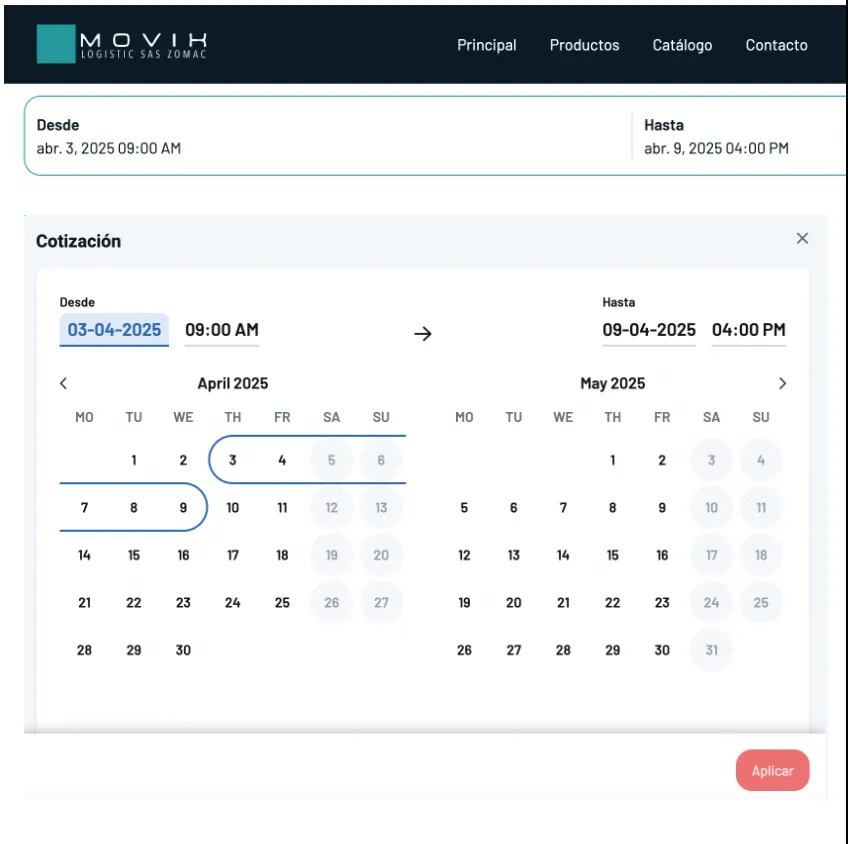Screen dimensions: 848x844
Task: Click the arrow between Desde and Hasta
Action: (x=423, y=334)
